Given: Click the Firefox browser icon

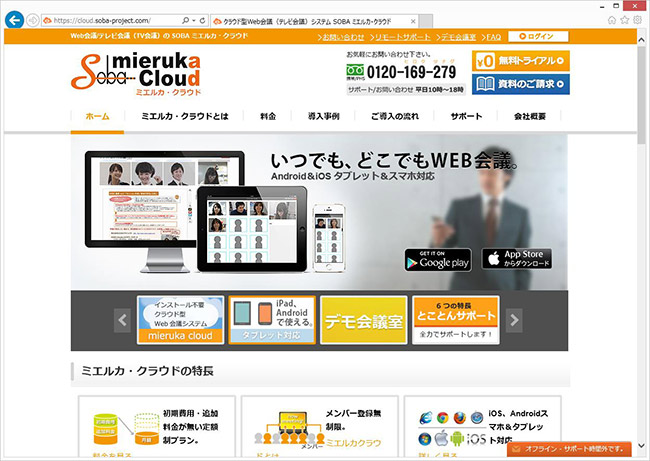Looking at the screenshot, I should point(459,417).
